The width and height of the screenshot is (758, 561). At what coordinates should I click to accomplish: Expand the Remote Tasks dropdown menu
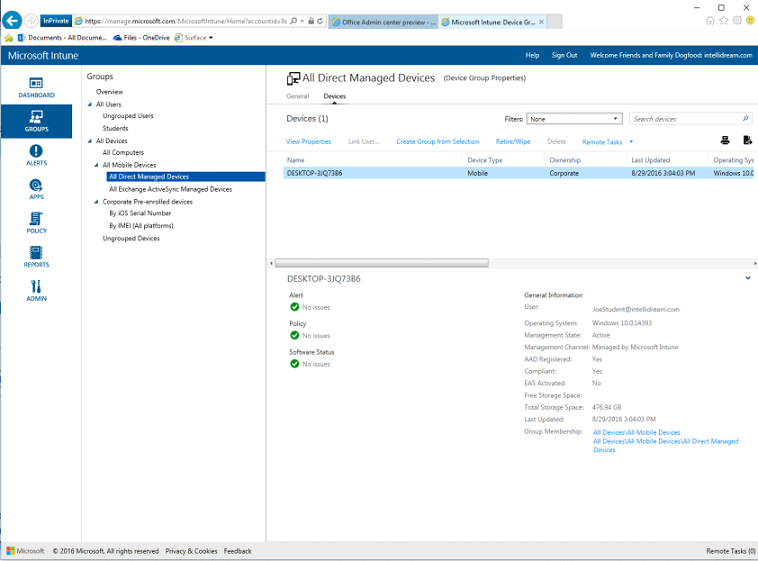tap(631, 142)
